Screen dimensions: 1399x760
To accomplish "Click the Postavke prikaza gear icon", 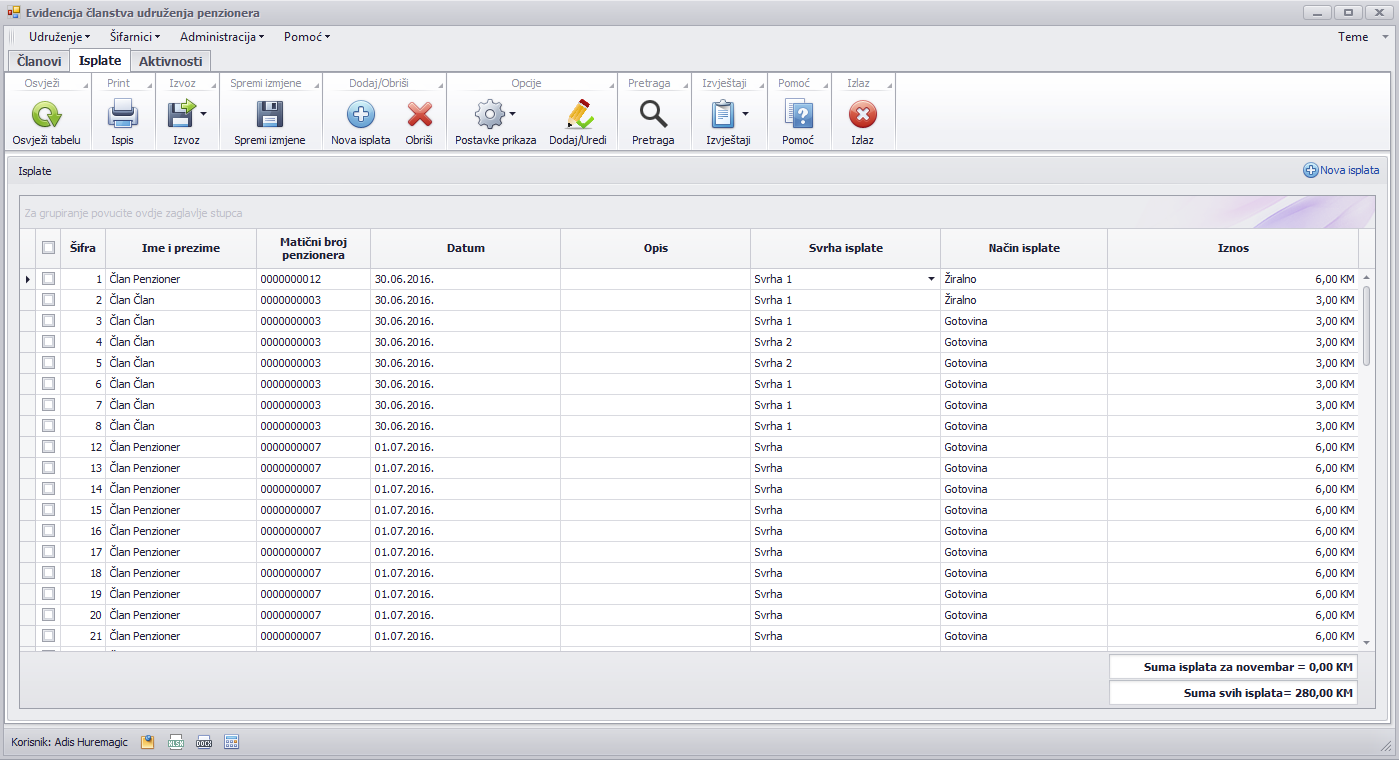I will tap(489, 114).
